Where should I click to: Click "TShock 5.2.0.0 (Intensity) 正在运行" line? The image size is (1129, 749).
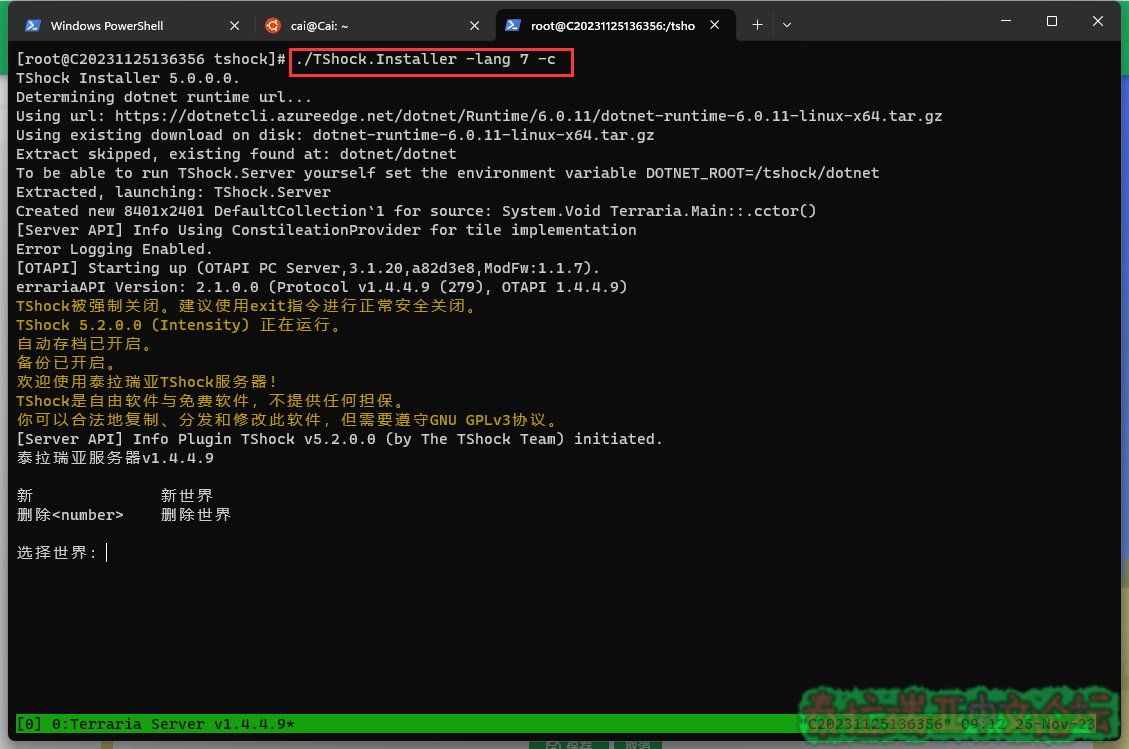point(179,325)
